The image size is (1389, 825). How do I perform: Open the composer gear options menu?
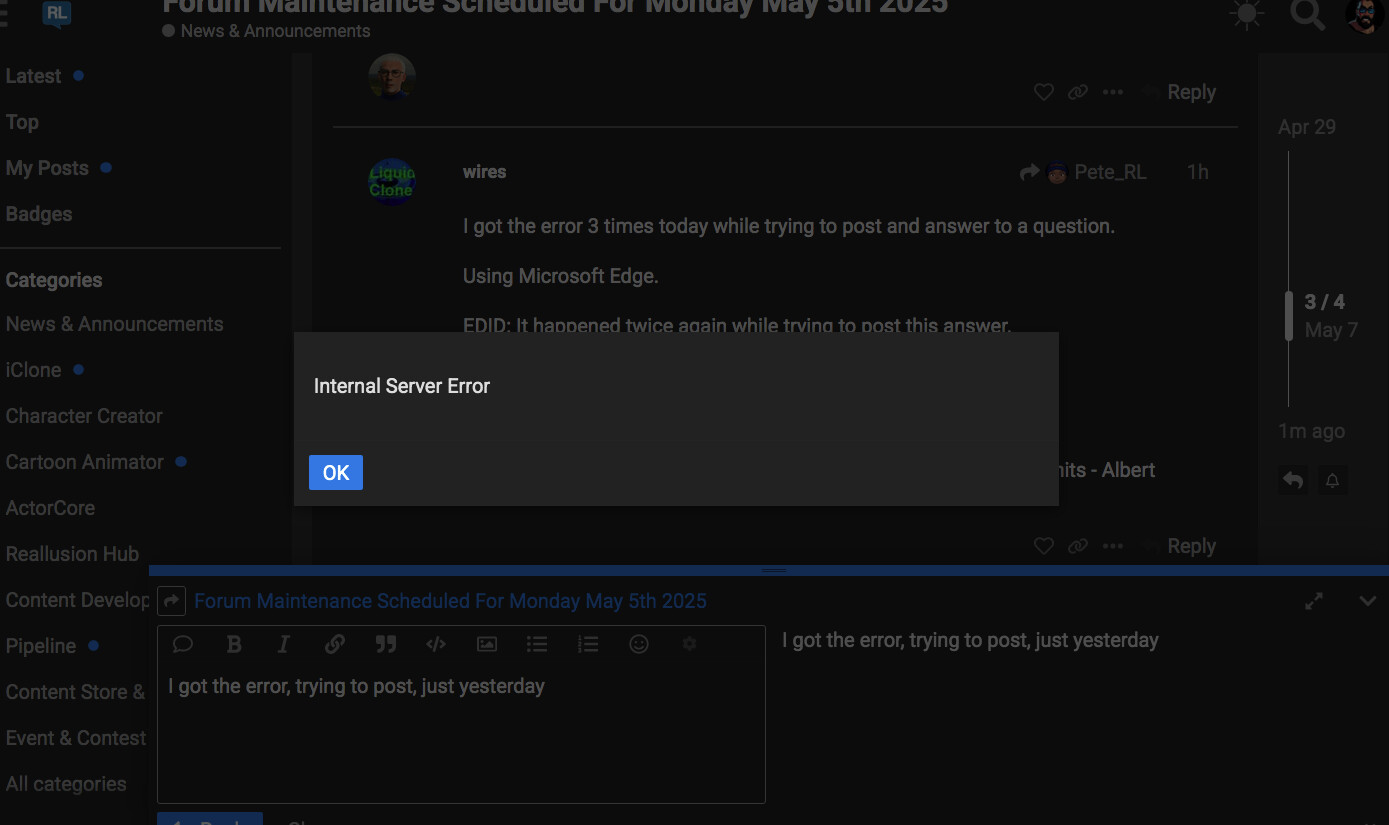pos(689,644)
